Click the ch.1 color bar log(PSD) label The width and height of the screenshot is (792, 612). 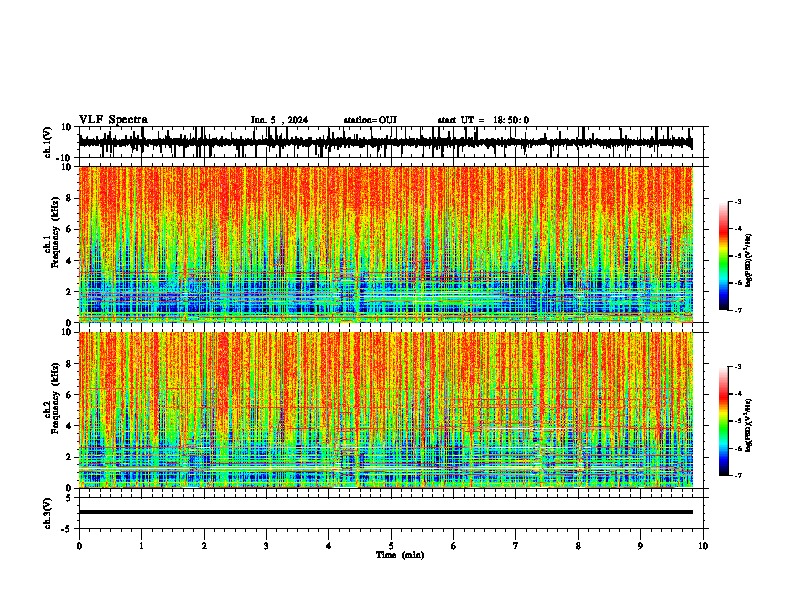tap(748, 260)
